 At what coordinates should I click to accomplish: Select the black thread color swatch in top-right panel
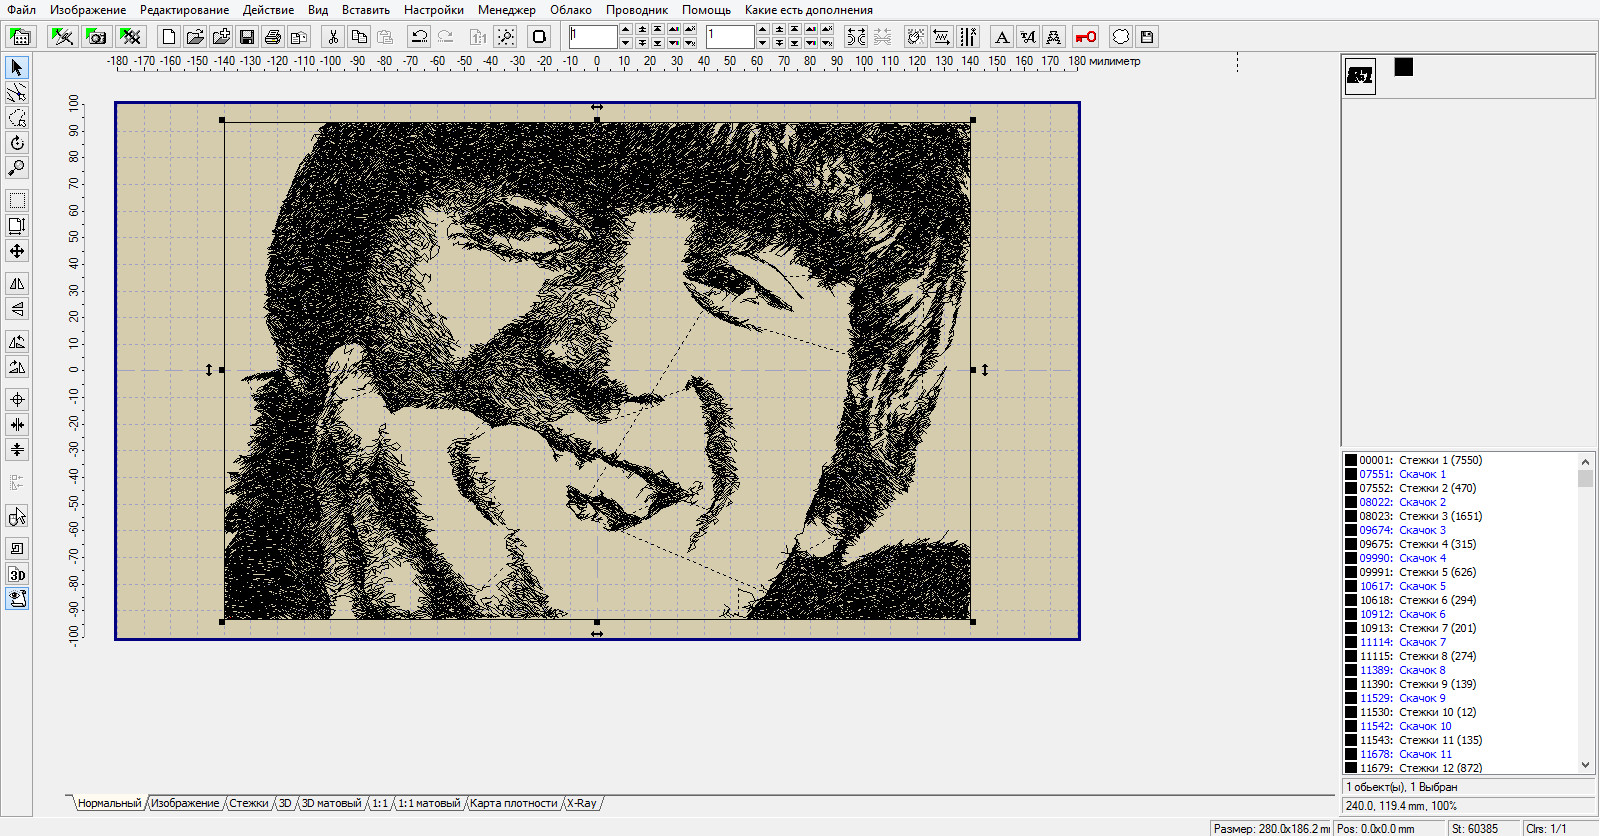coord(1404,67)
